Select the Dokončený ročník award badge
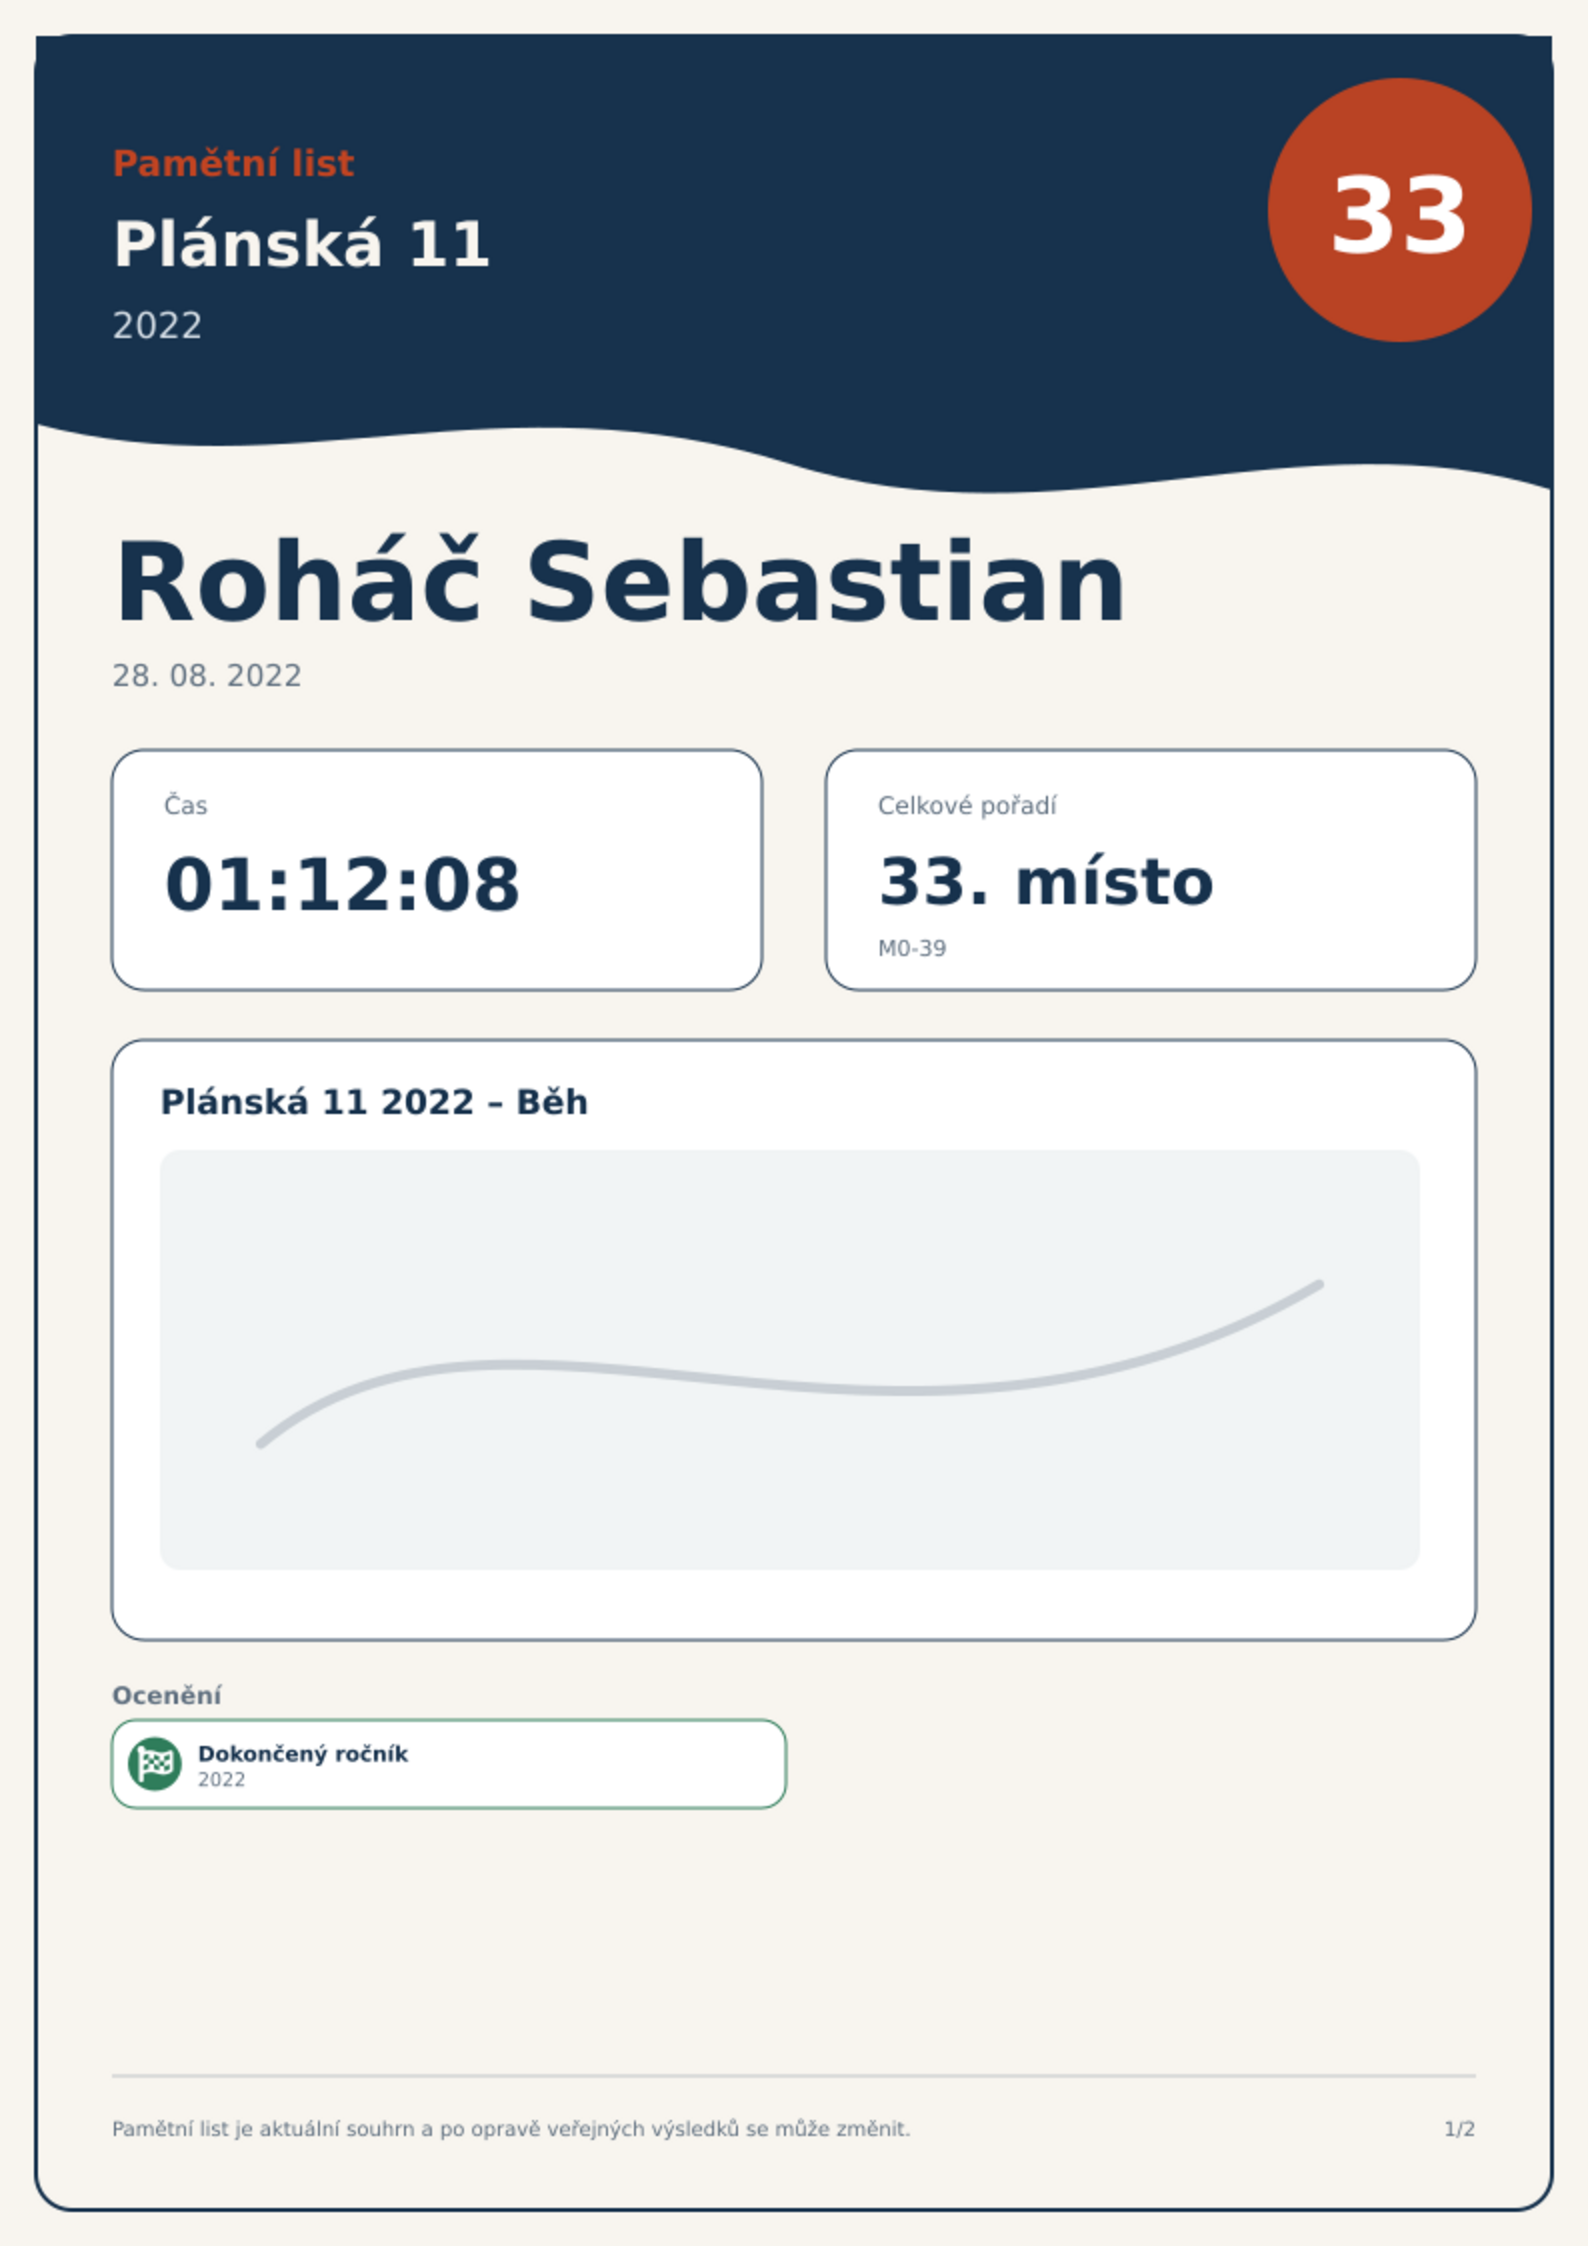 449,1763
